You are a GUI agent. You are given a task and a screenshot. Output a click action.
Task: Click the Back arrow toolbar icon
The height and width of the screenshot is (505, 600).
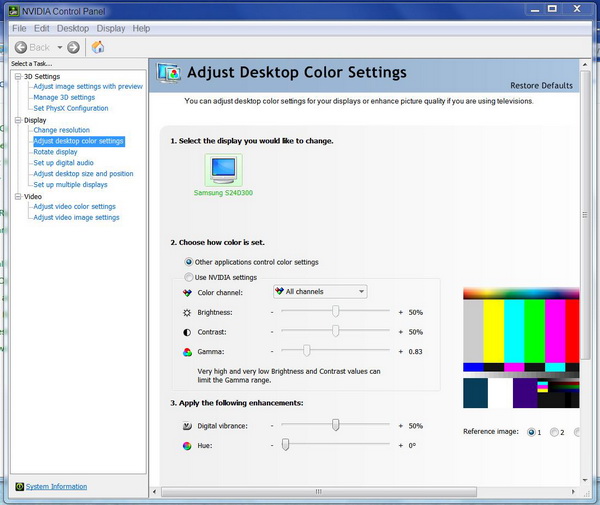(21, 47)
